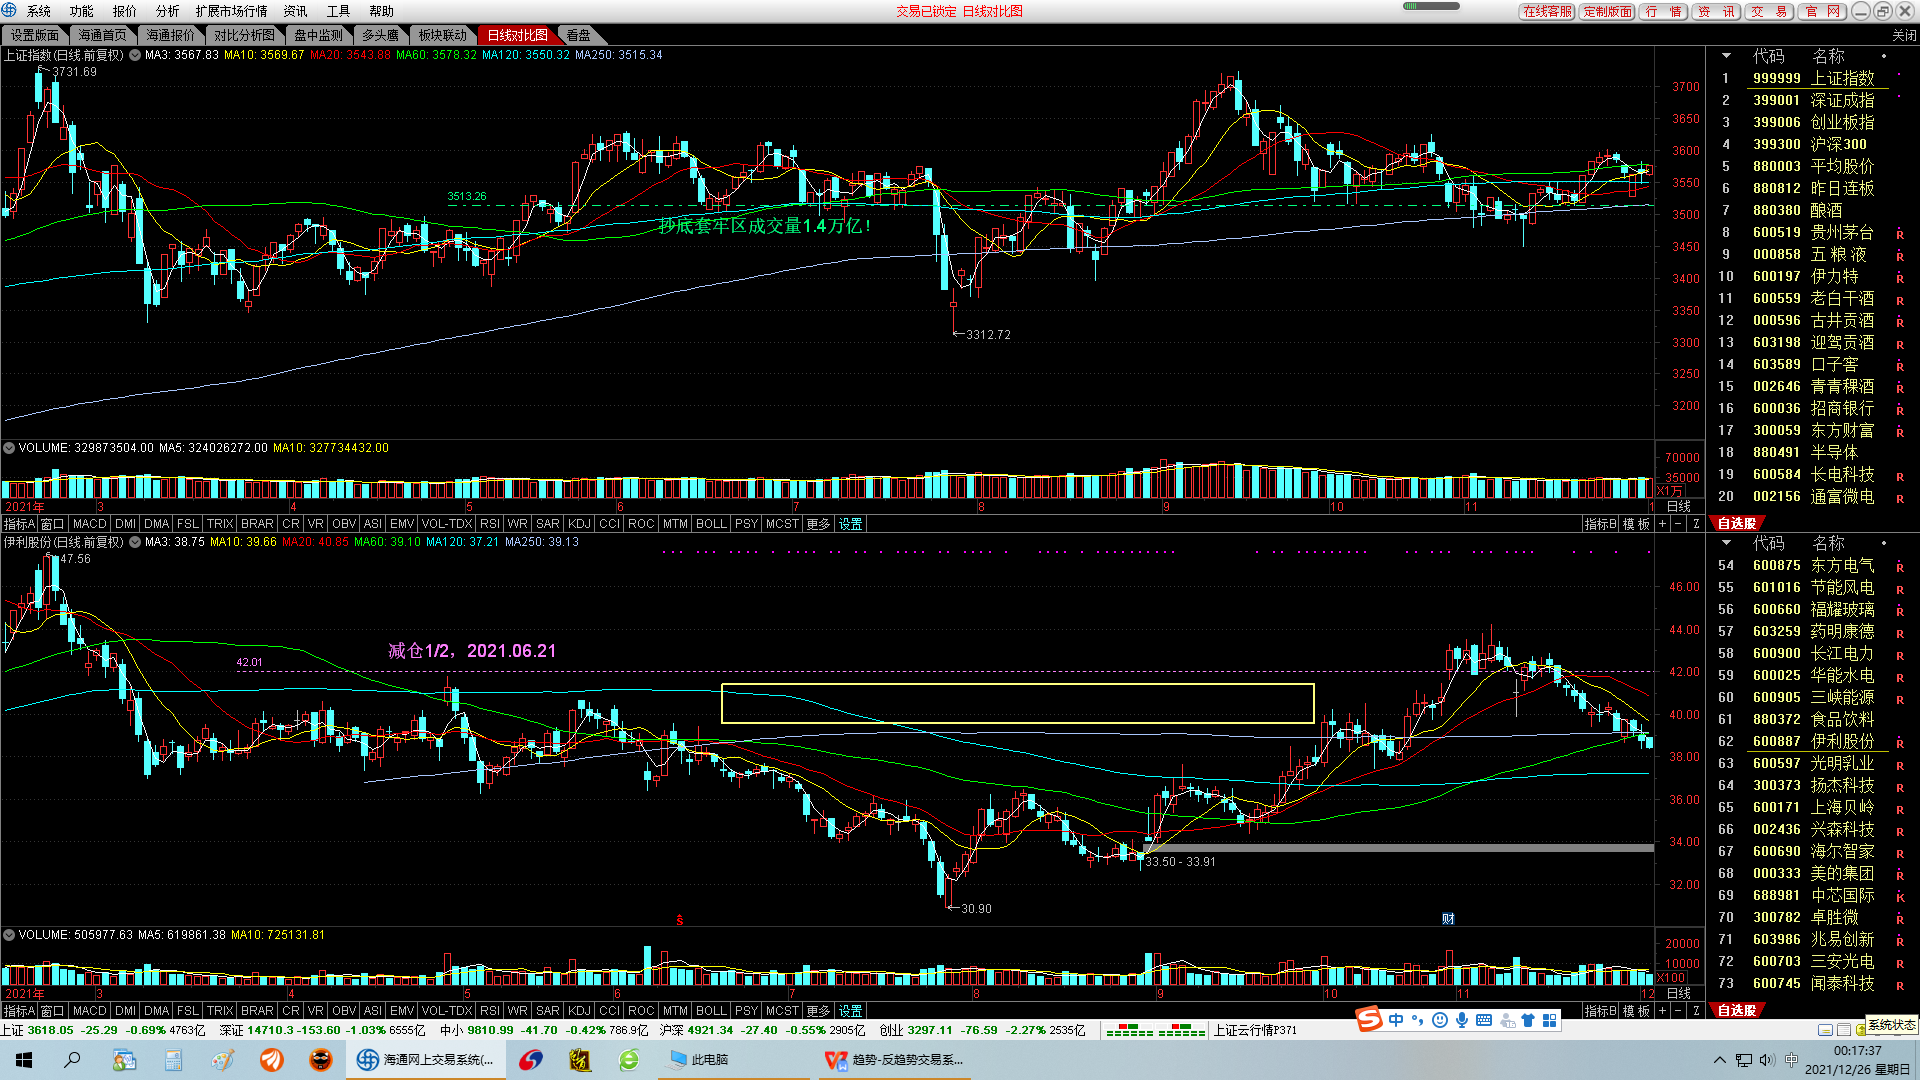Click the plus zoom button in upper chart
Screen dimensions: 1920x1080
point(1662,524)
